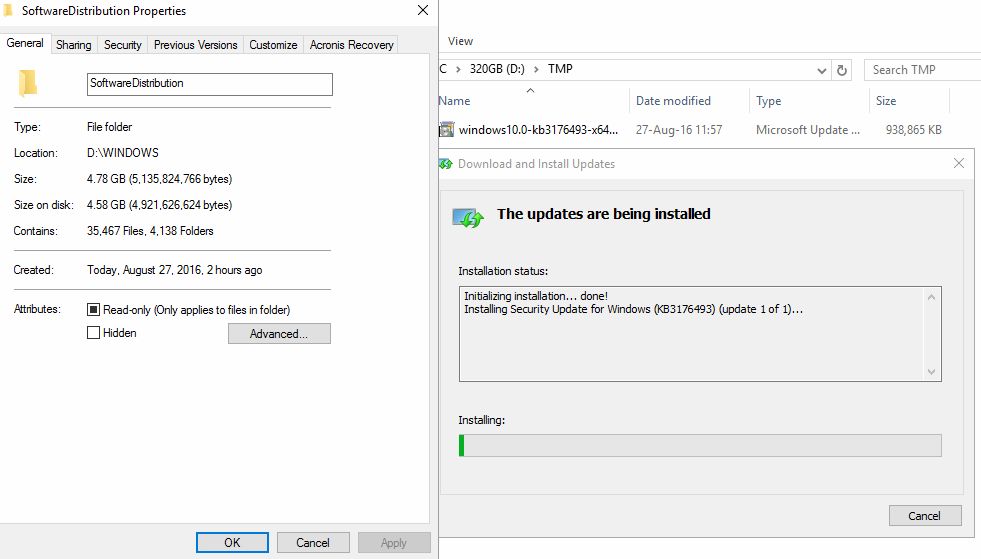Viewport: 981px width, 559px height.
Task: Click the '4.58 GB (4,921,626,624 bytes)' value
Action: coord(160,205)
